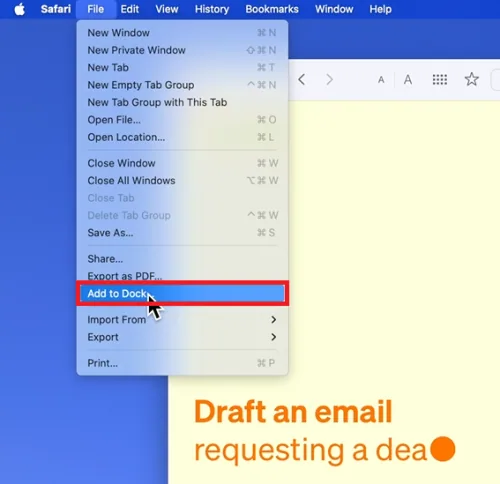Bookmark page with the star icon
This screenshot has height=484, width=500.
pos(471,79)
